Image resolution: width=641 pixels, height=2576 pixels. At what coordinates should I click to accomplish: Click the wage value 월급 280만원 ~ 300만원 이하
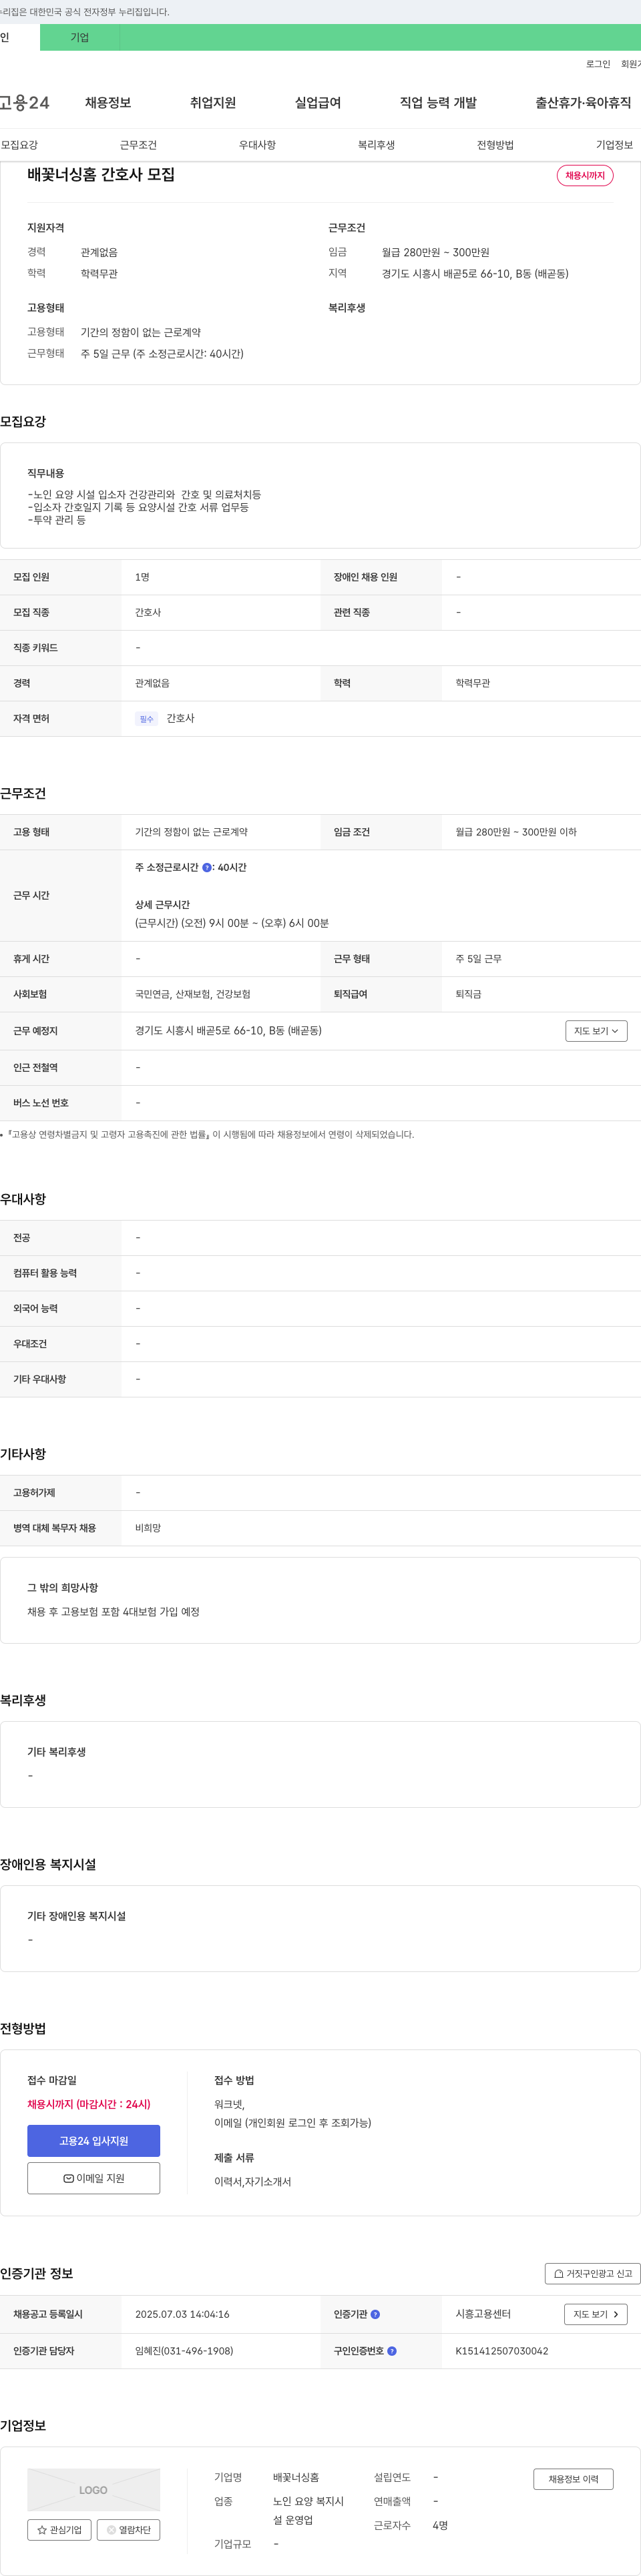[x=516, y=832]
